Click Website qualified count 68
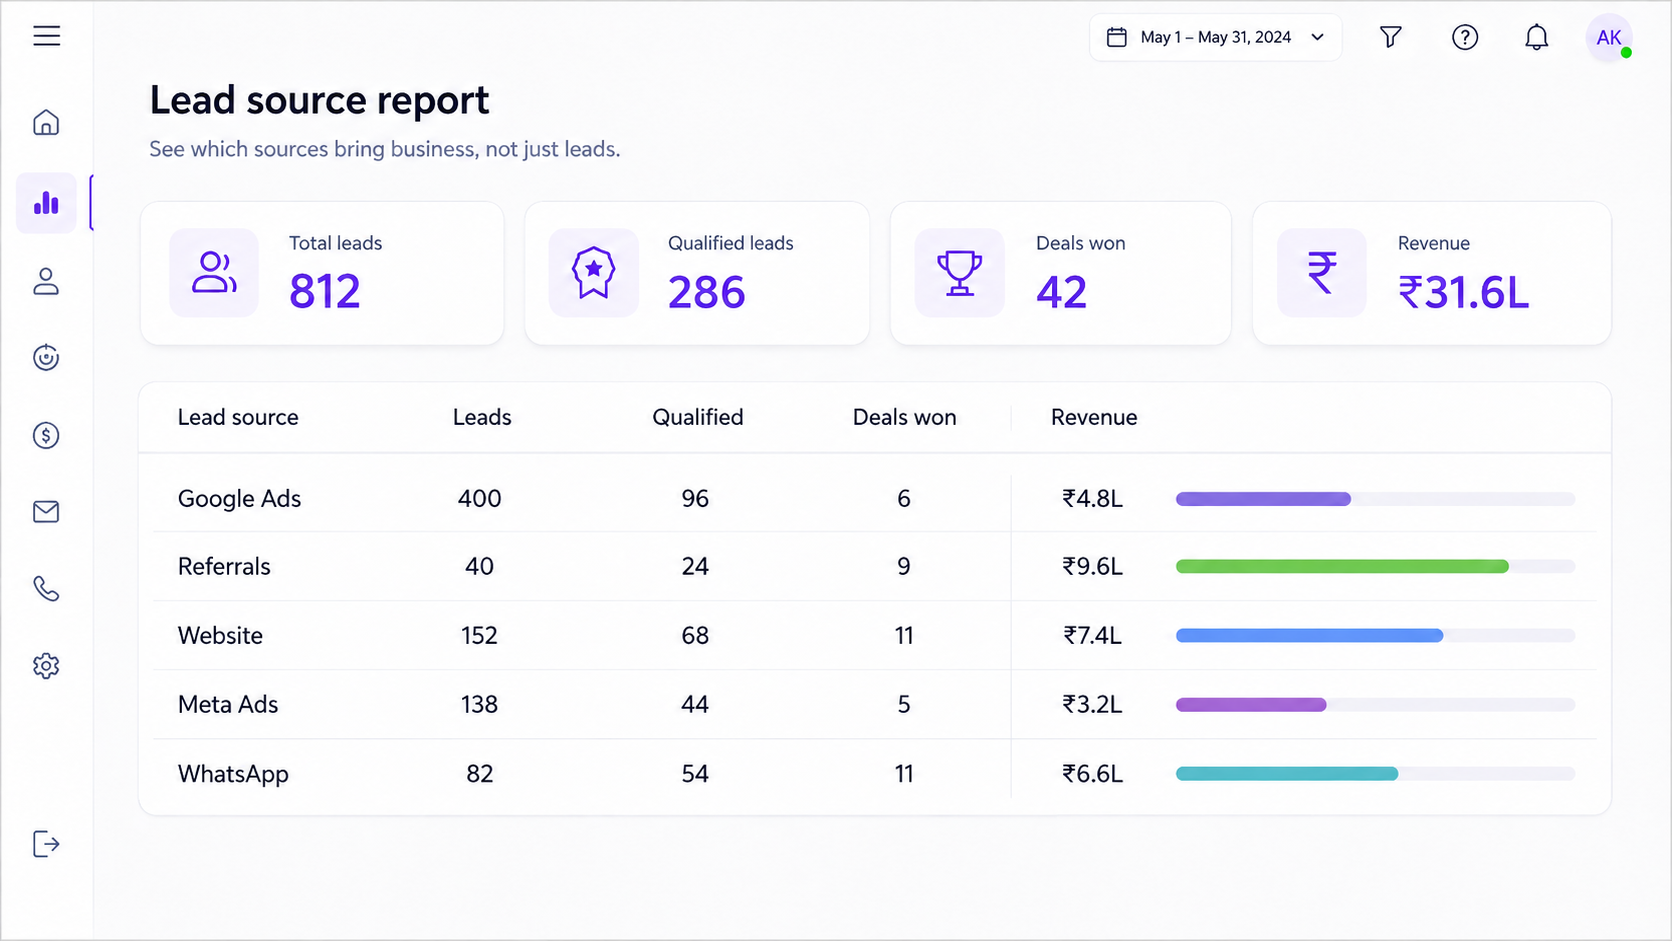 pos(695,636)
